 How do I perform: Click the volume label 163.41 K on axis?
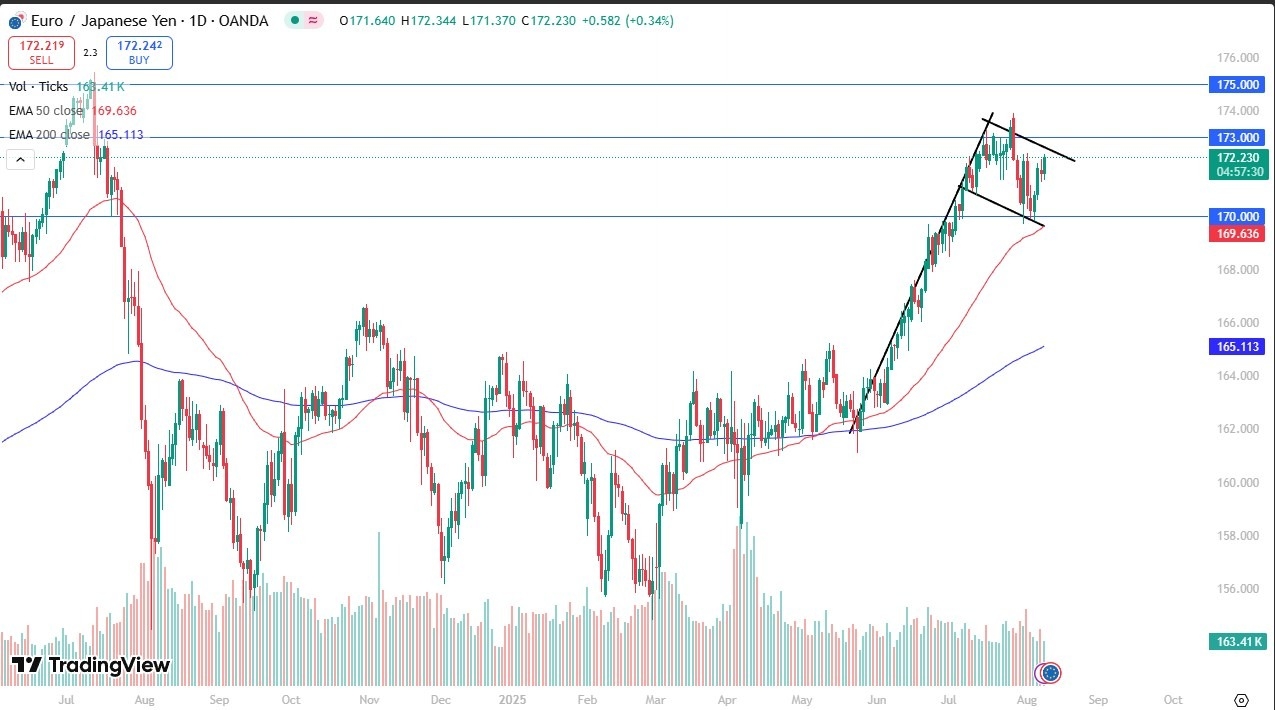(x=1238, y=641)
